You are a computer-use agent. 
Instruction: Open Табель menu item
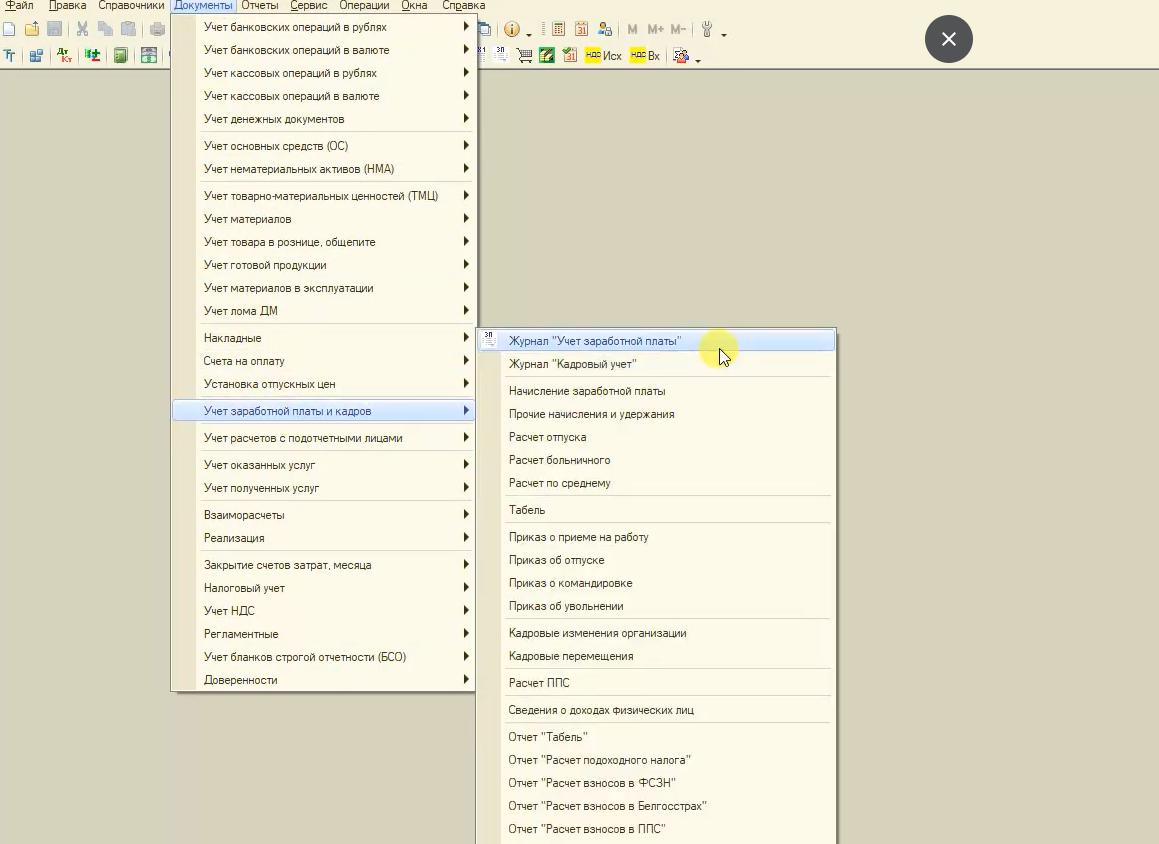point(656,510)
